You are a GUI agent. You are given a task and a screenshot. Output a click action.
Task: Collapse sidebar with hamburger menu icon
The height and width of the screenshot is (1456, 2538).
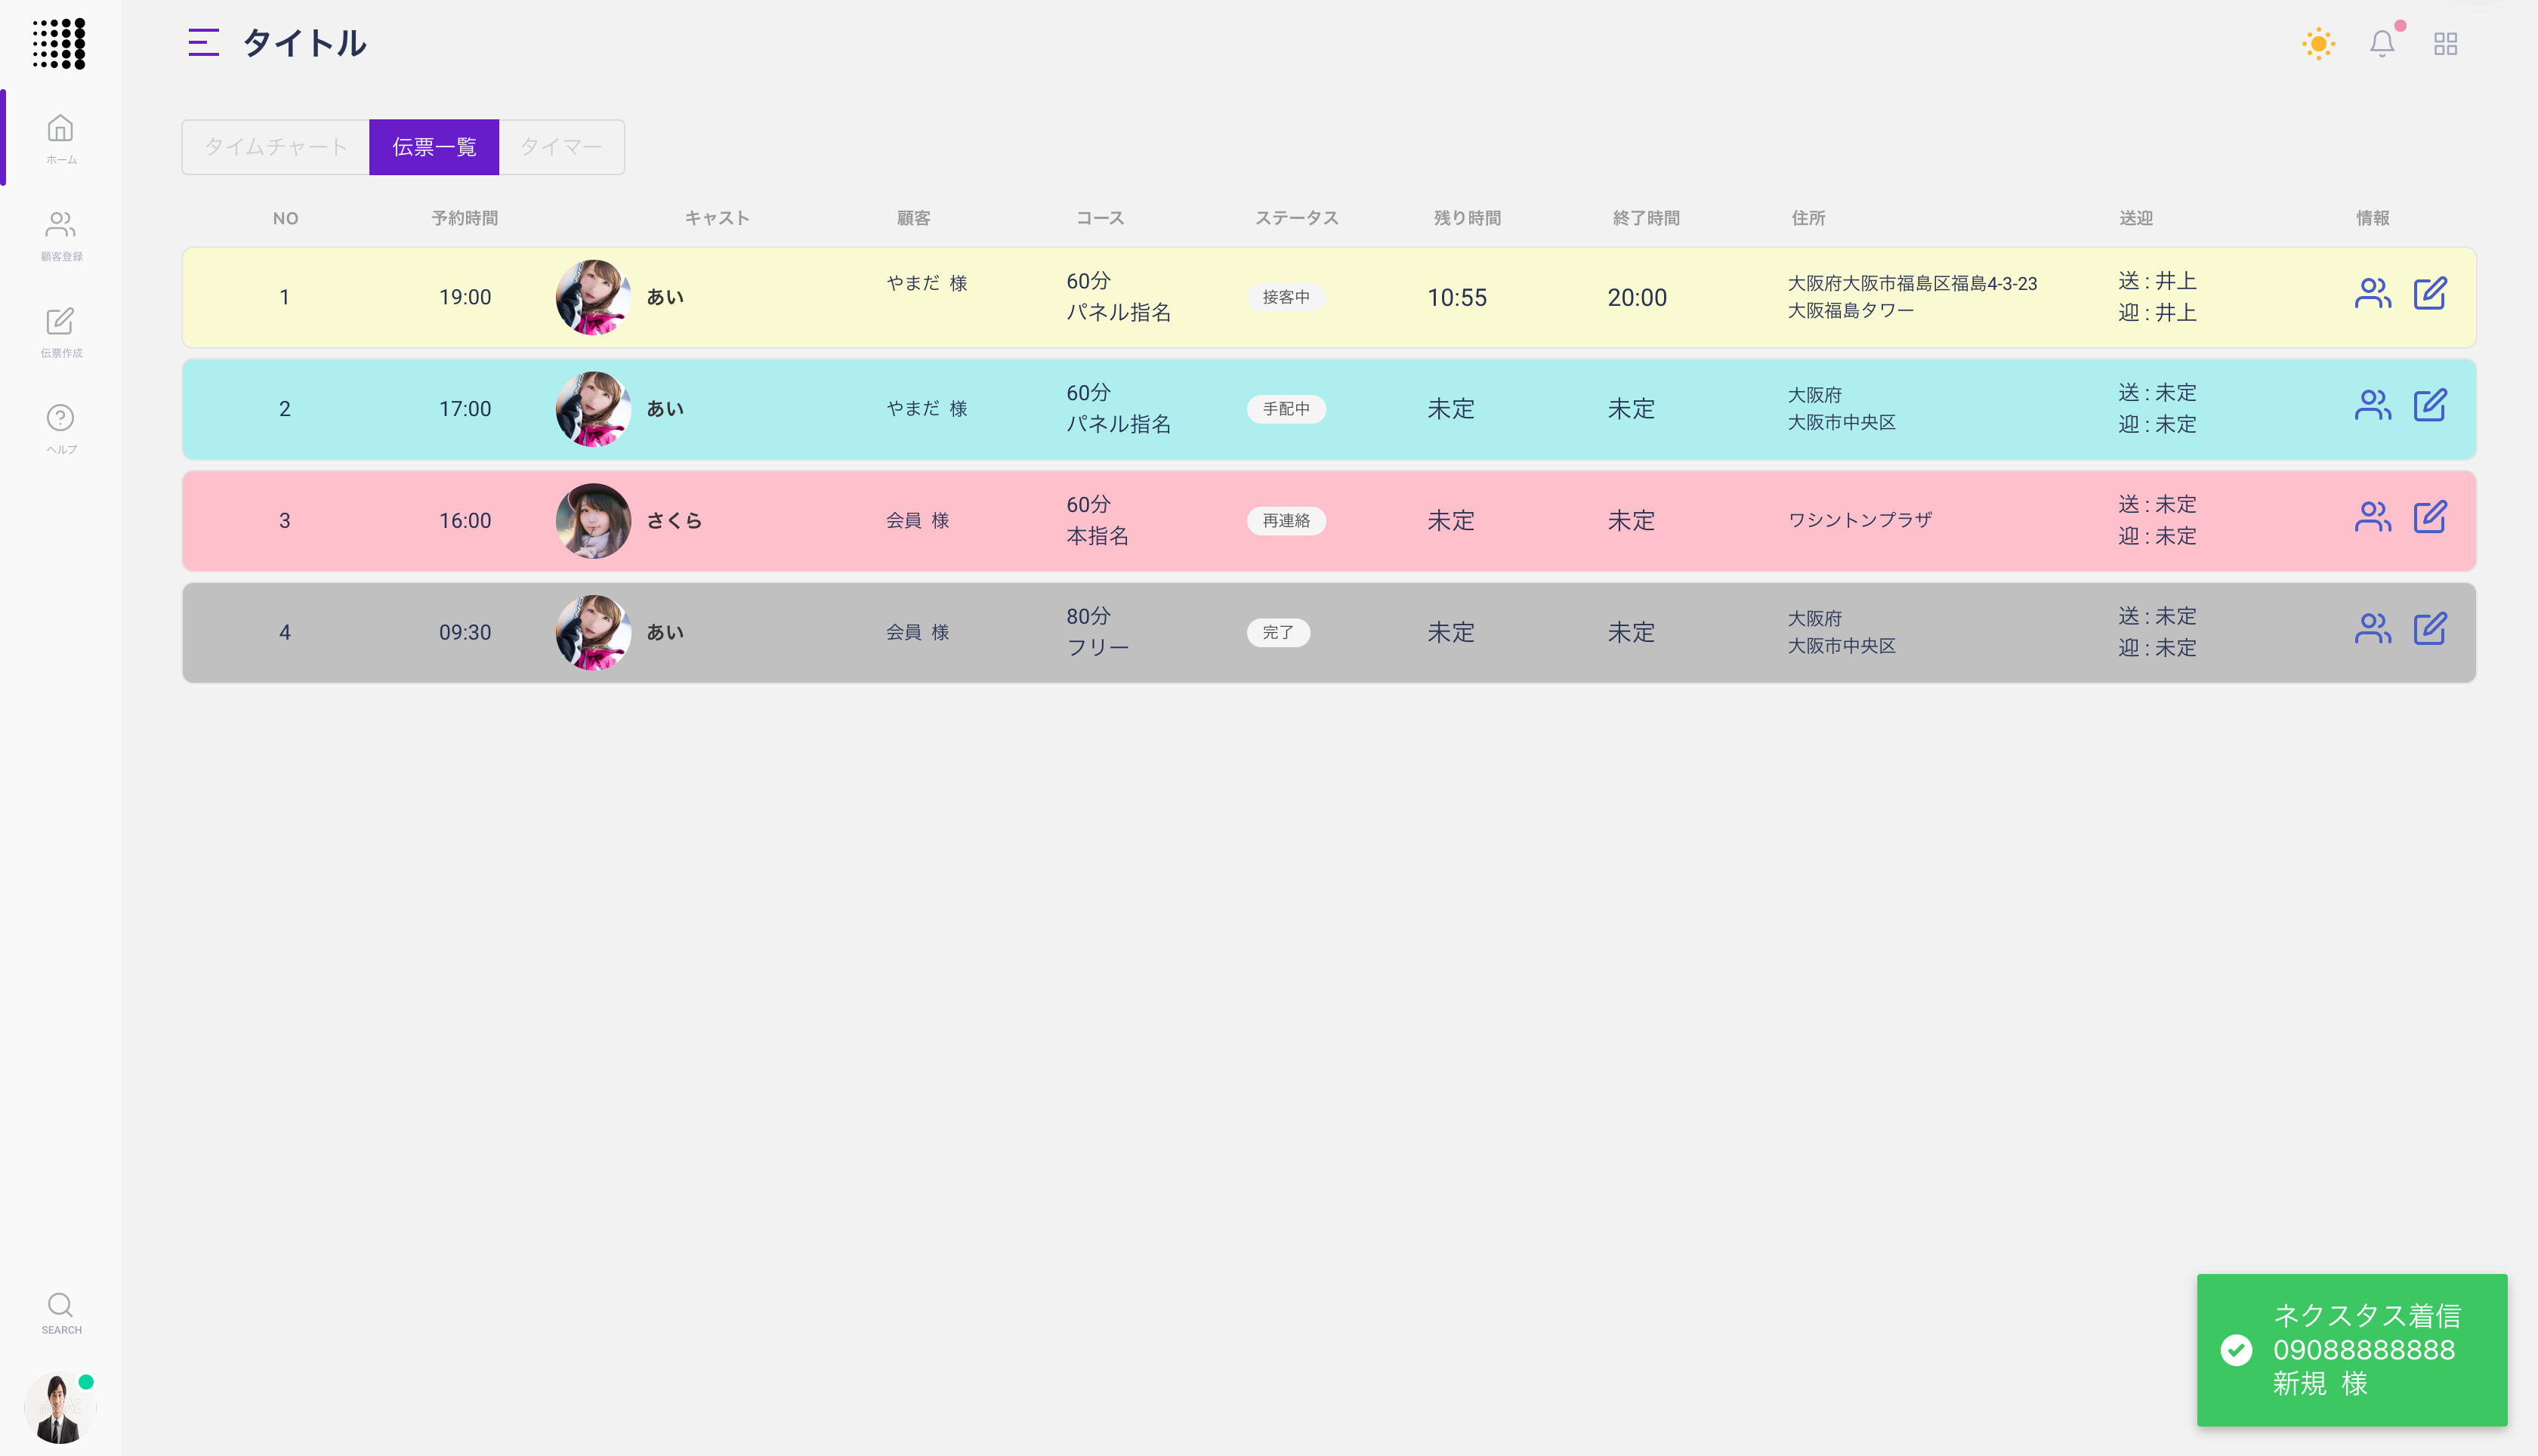pyautogui.click(x=203, y=43)
